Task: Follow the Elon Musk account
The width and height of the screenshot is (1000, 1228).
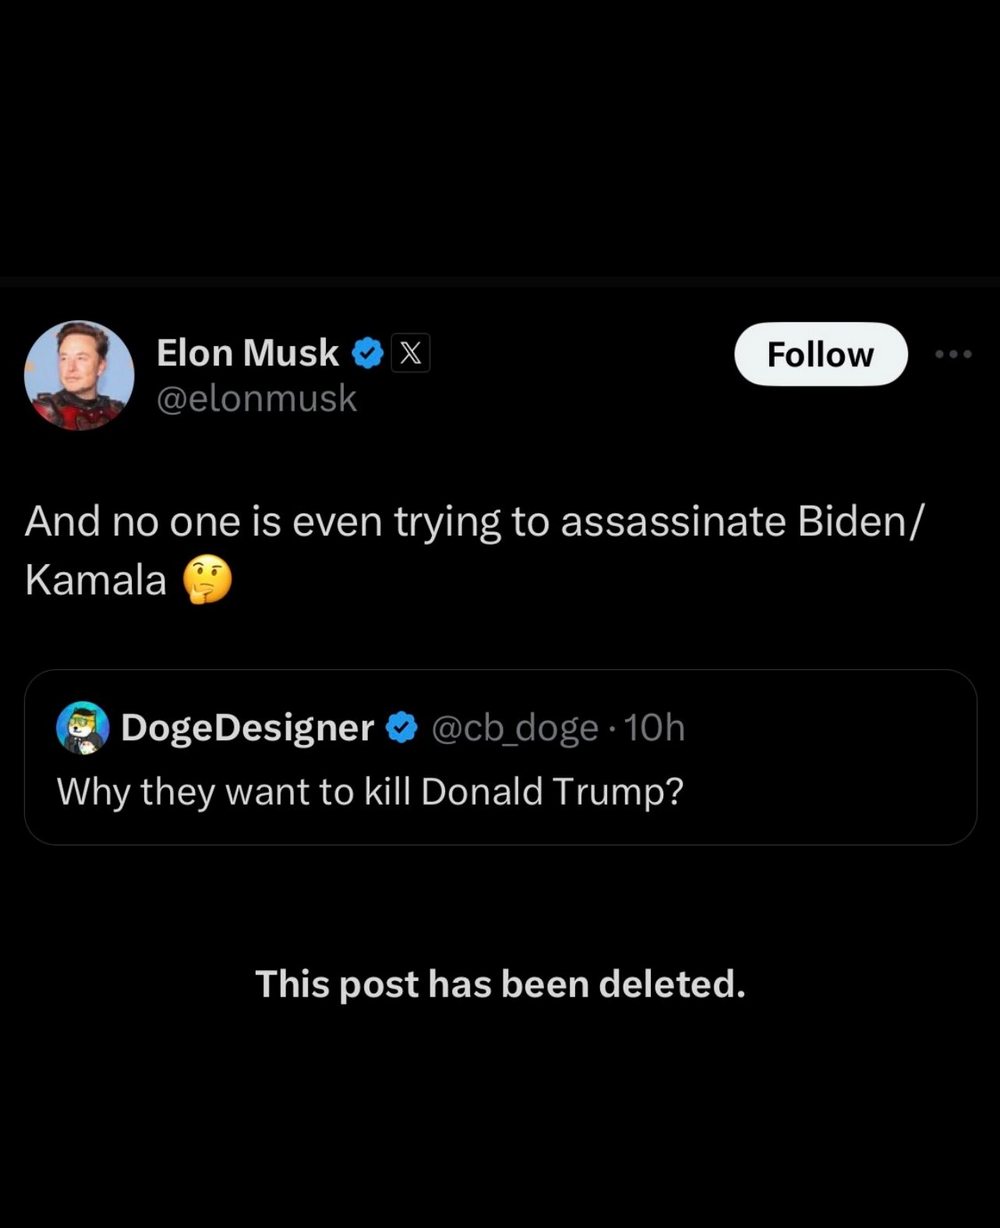Action: click(821, 354)
